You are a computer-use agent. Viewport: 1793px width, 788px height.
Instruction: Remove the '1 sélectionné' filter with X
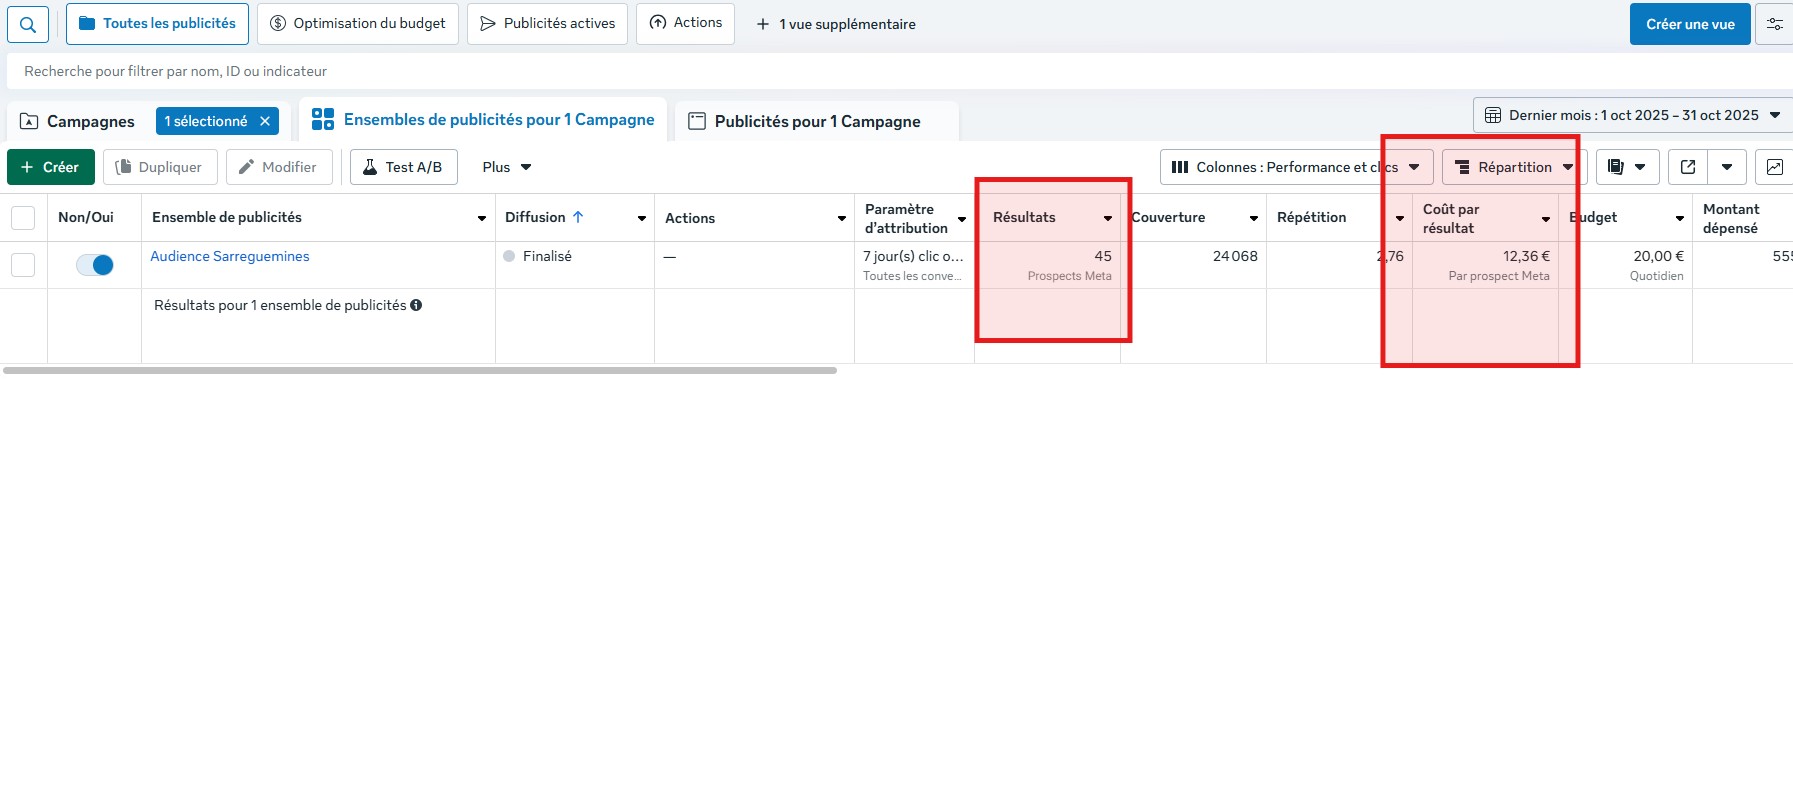(265, 121)
